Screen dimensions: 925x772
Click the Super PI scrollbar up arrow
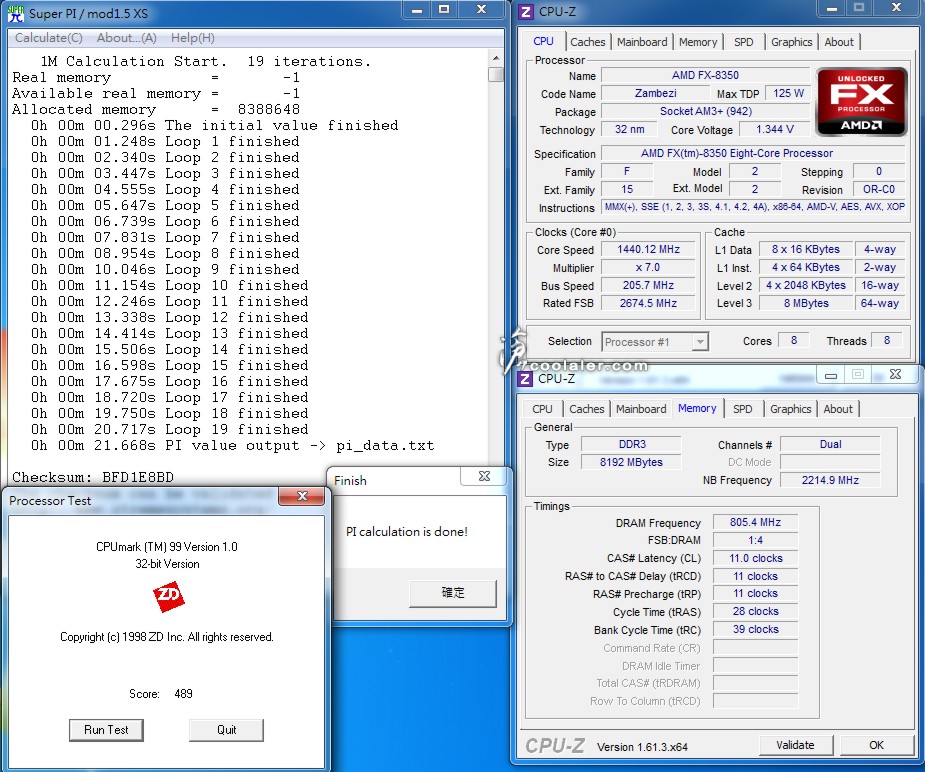point(496,58)
